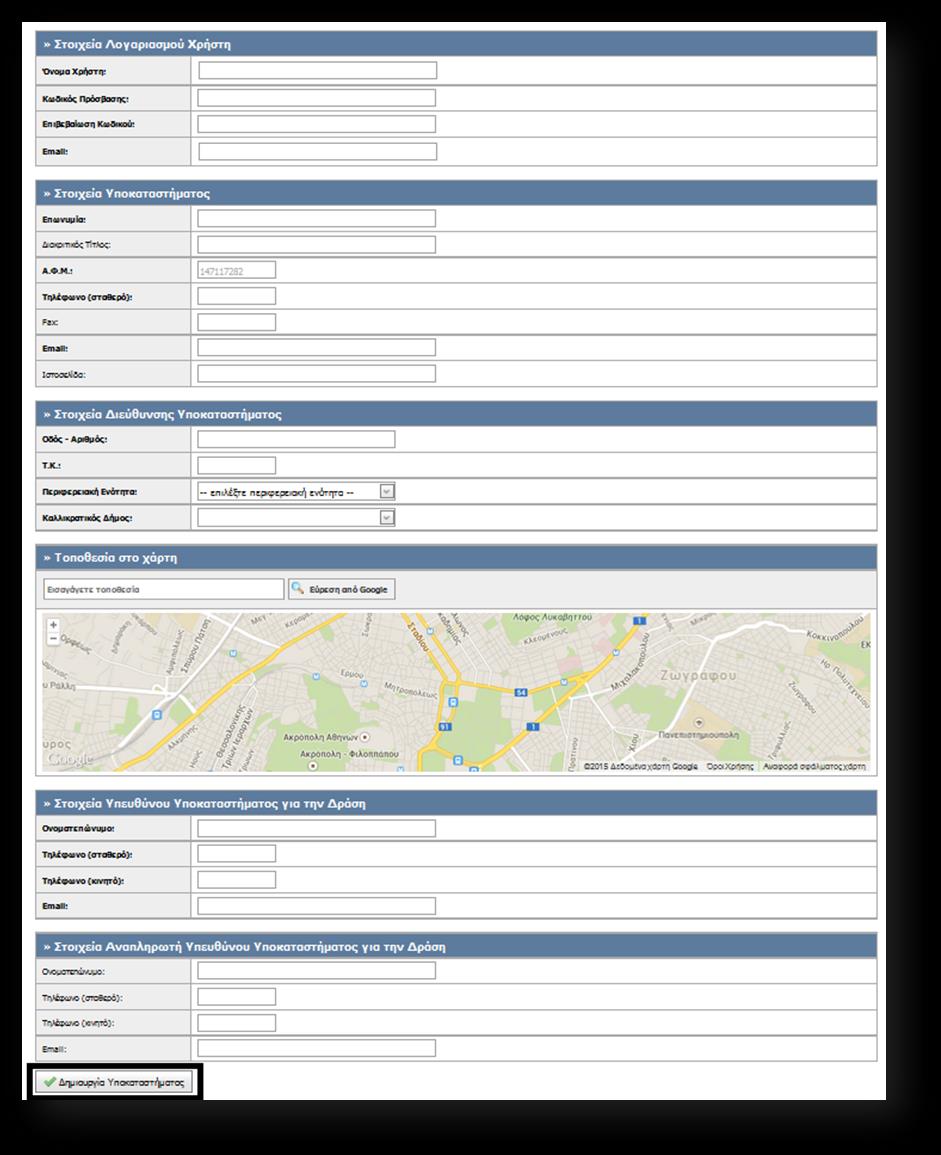Click the Κωδικός Πρόσβασης field
This screenshot has width=941, height=1155.
click(x=317, y=98)
